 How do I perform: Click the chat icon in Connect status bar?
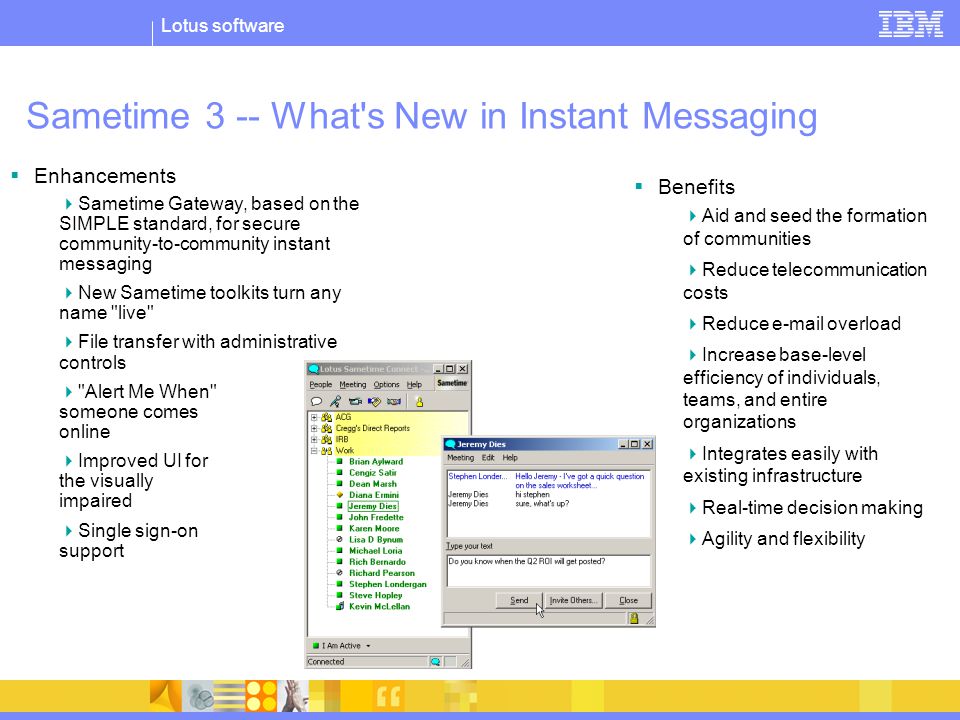click(x=435, y=662)
